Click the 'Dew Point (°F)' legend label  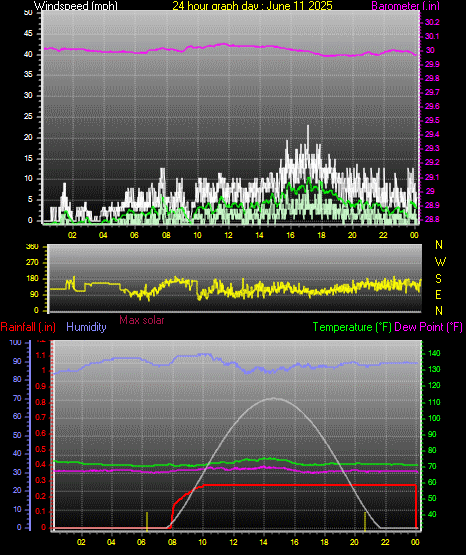428,327
